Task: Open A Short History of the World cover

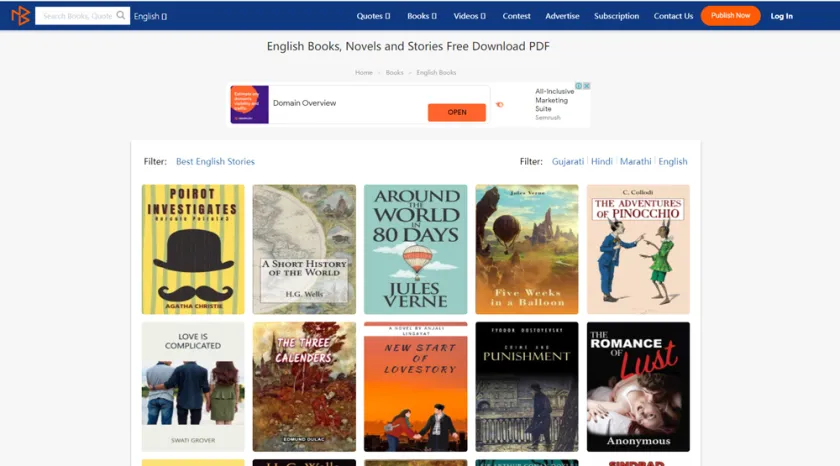Action: tap(304, 249)
